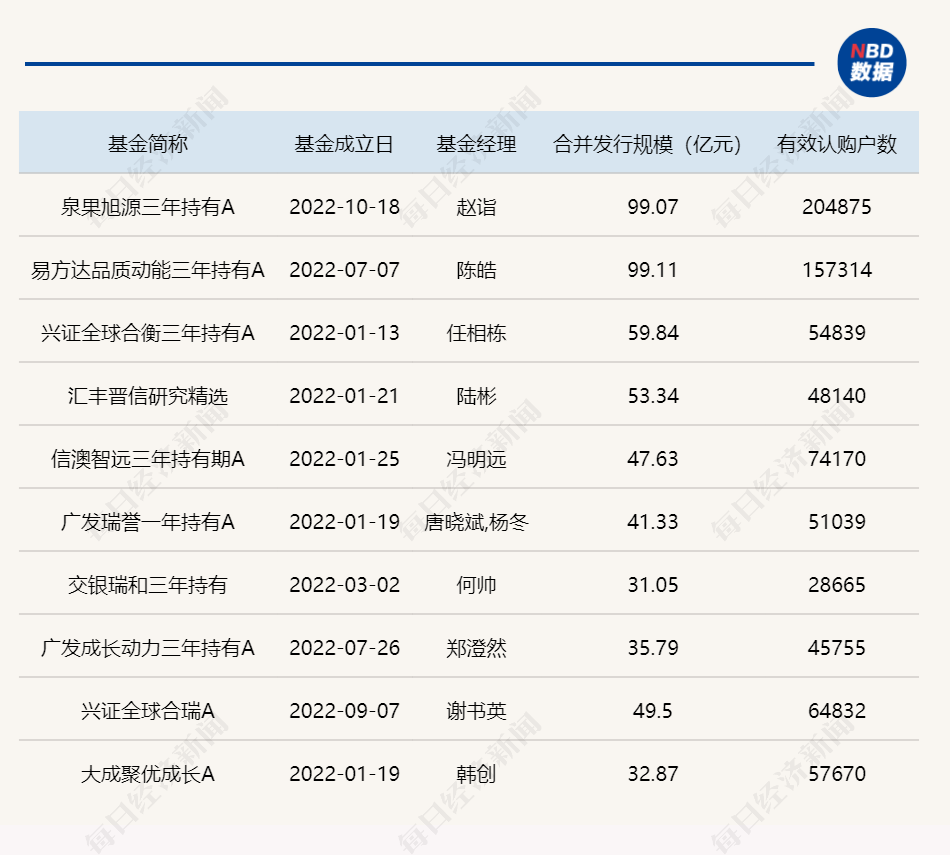This screenshot has width=950, height=855.
Task: Click the date 2022-03-02
Action: (344, 585)
